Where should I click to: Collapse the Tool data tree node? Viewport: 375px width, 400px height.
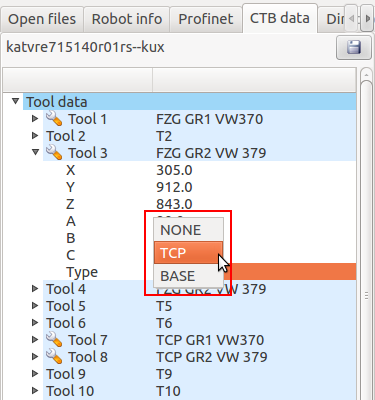tap(15, 101)
